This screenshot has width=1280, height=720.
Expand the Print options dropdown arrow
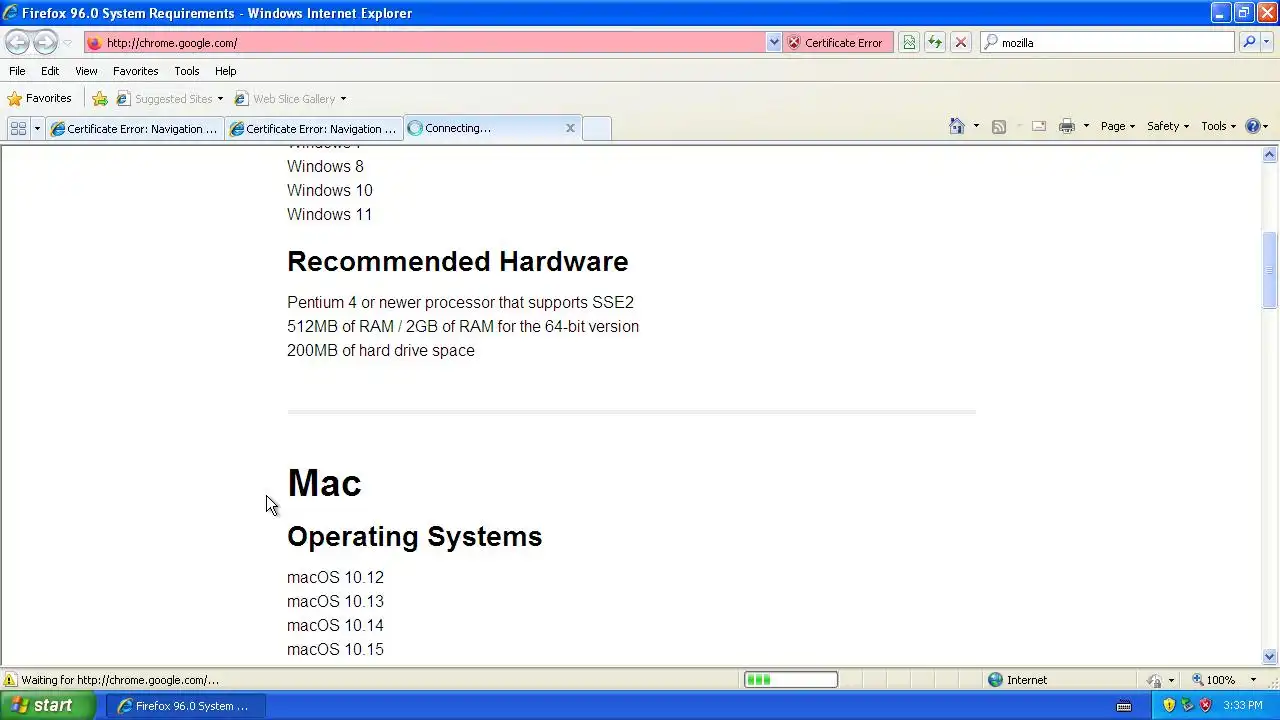click(x=1085, y=126)
